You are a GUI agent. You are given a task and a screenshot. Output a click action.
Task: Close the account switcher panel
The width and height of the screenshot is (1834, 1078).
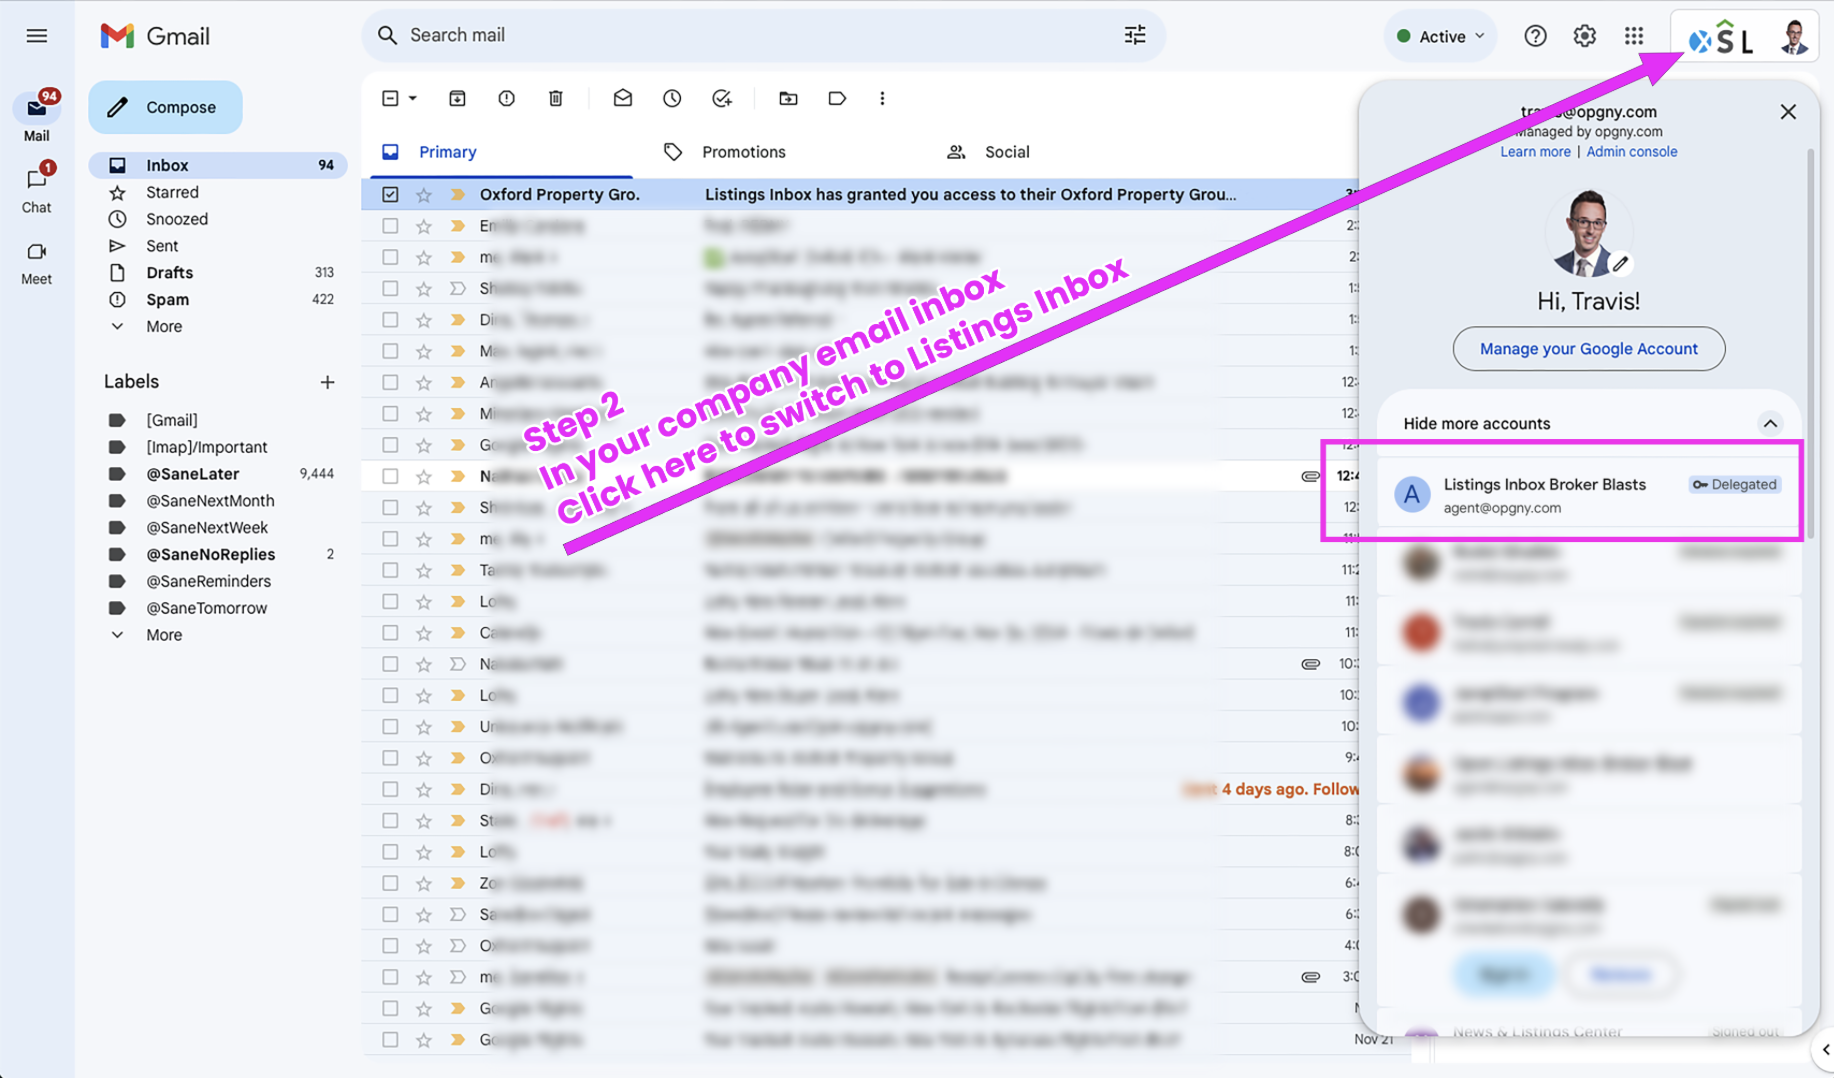coord(1788,112)
